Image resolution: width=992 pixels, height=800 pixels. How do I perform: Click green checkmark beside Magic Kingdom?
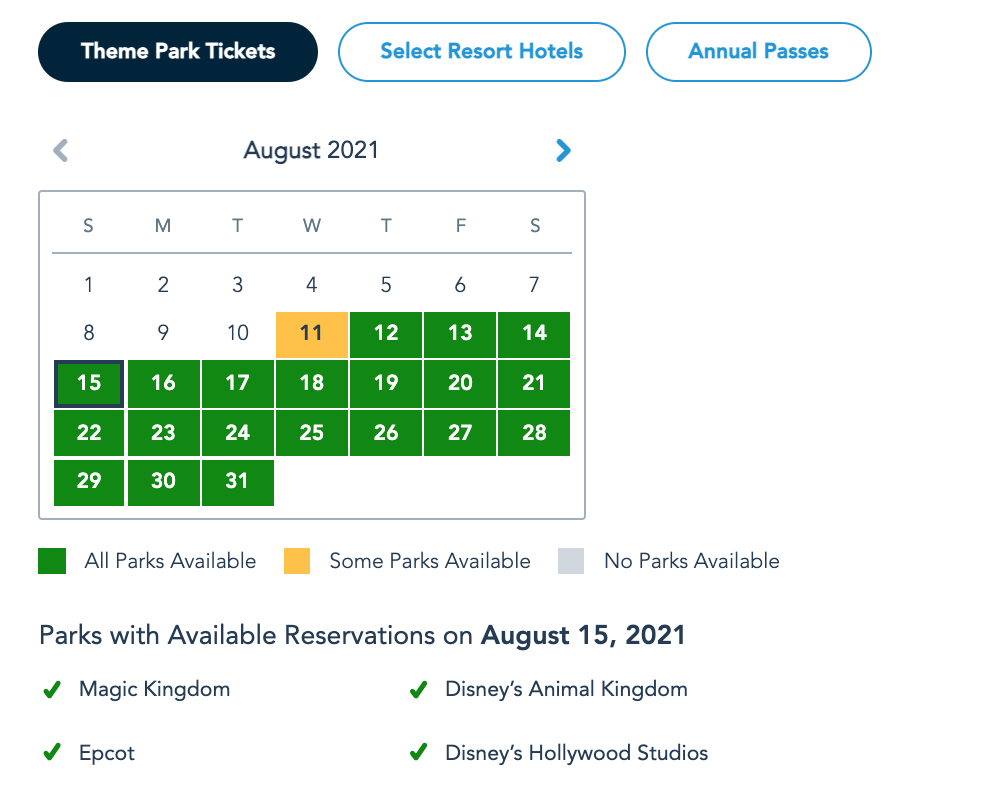(x=52, y=689)
